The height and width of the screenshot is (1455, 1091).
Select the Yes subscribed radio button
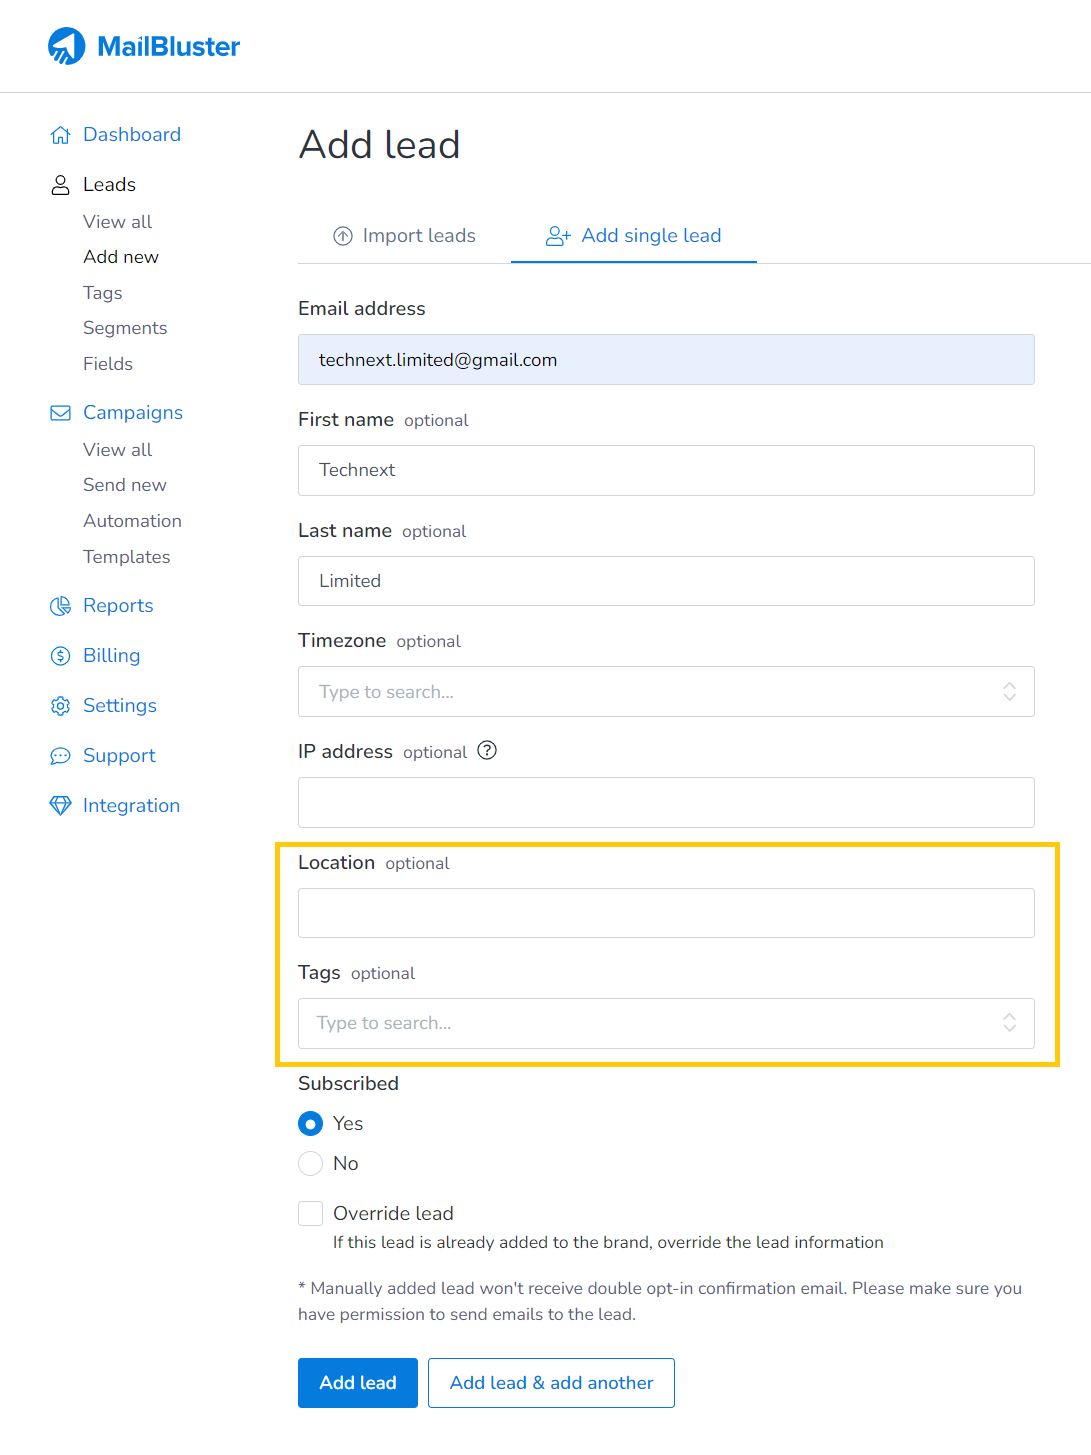click(x=311, y=1124)
